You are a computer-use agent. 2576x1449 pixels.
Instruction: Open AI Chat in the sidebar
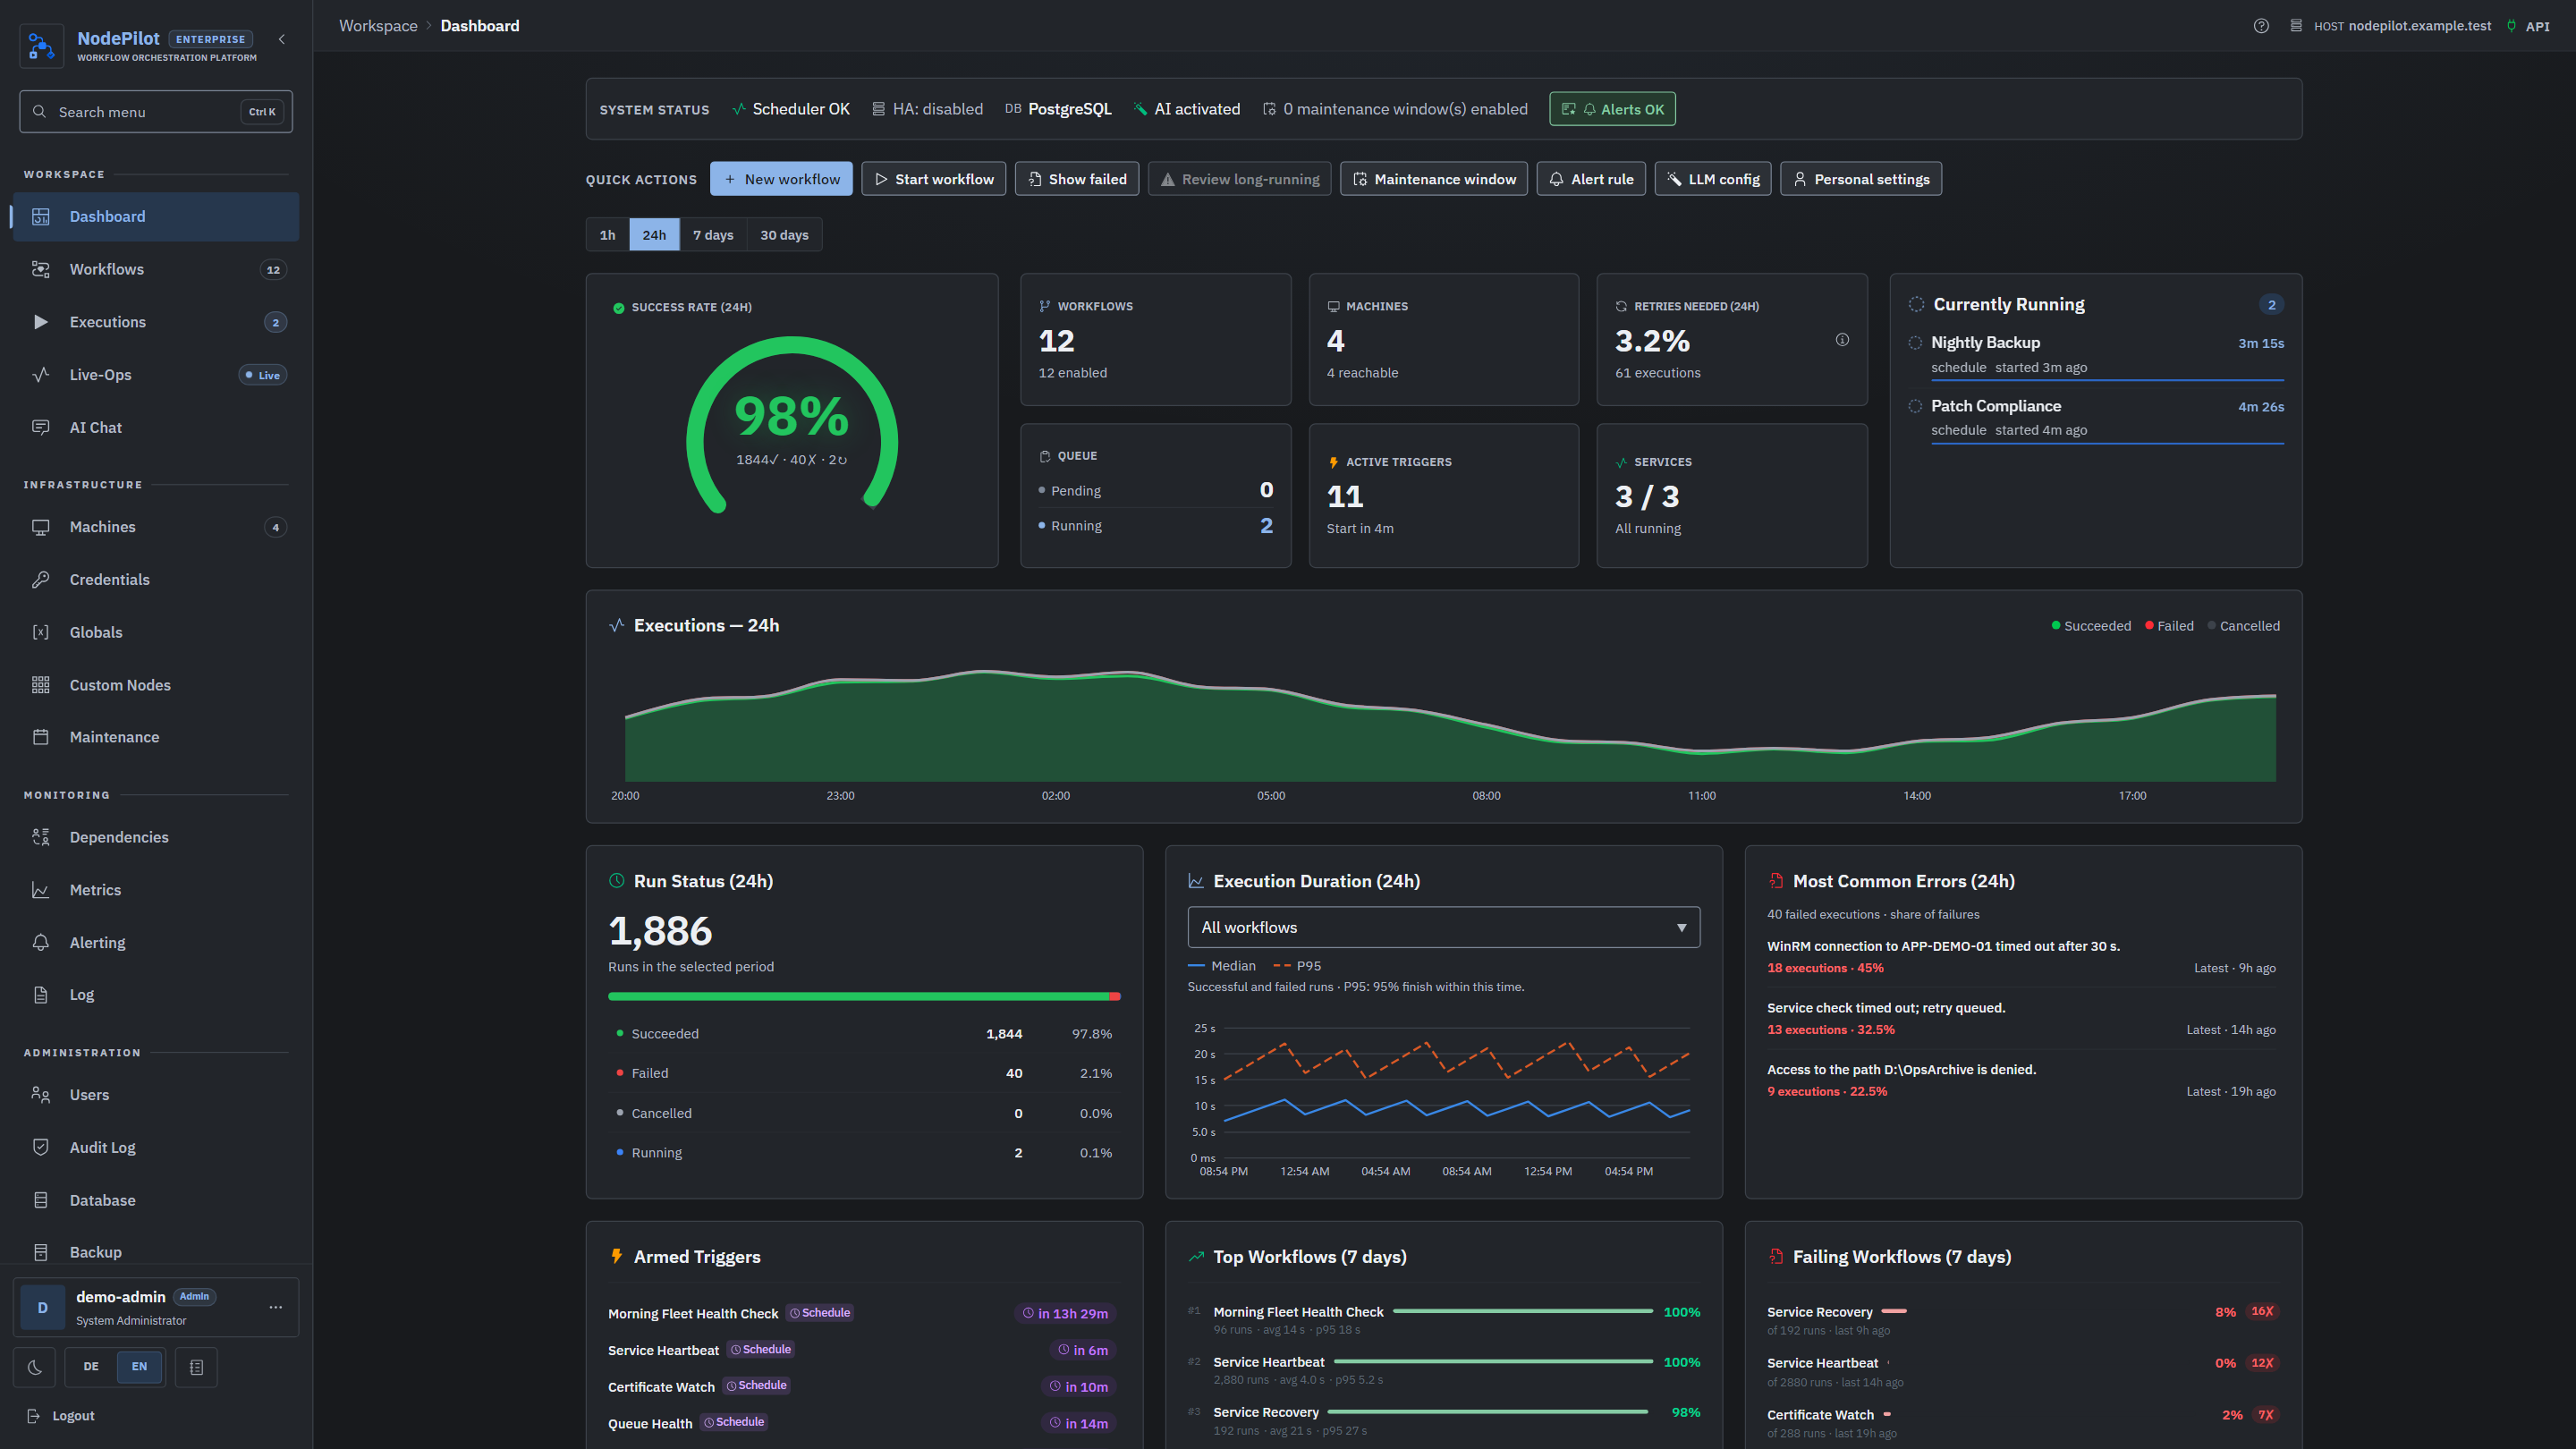(156, 428)
